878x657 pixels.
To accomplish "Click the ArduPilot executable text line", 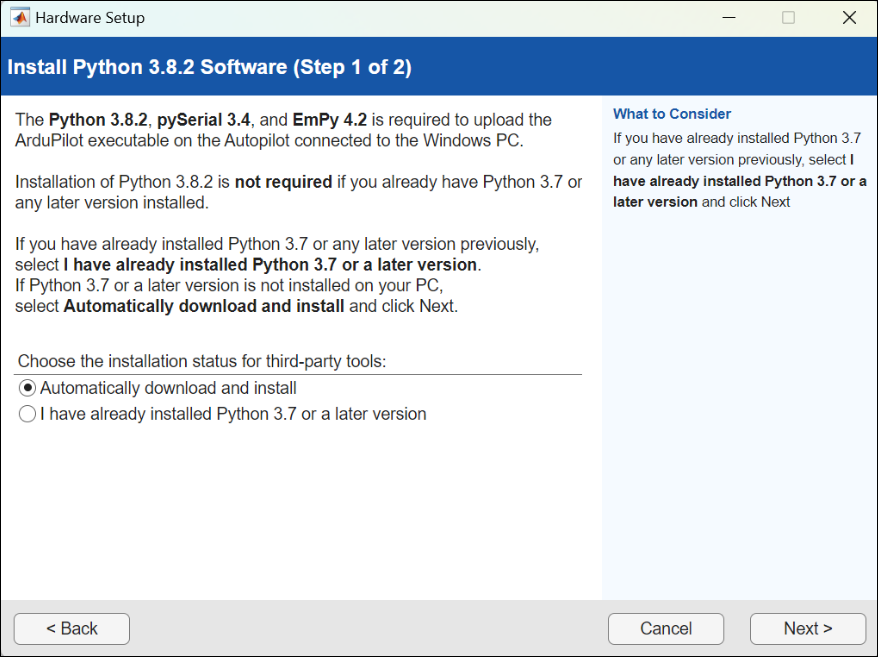I will [x=269, y=140].
